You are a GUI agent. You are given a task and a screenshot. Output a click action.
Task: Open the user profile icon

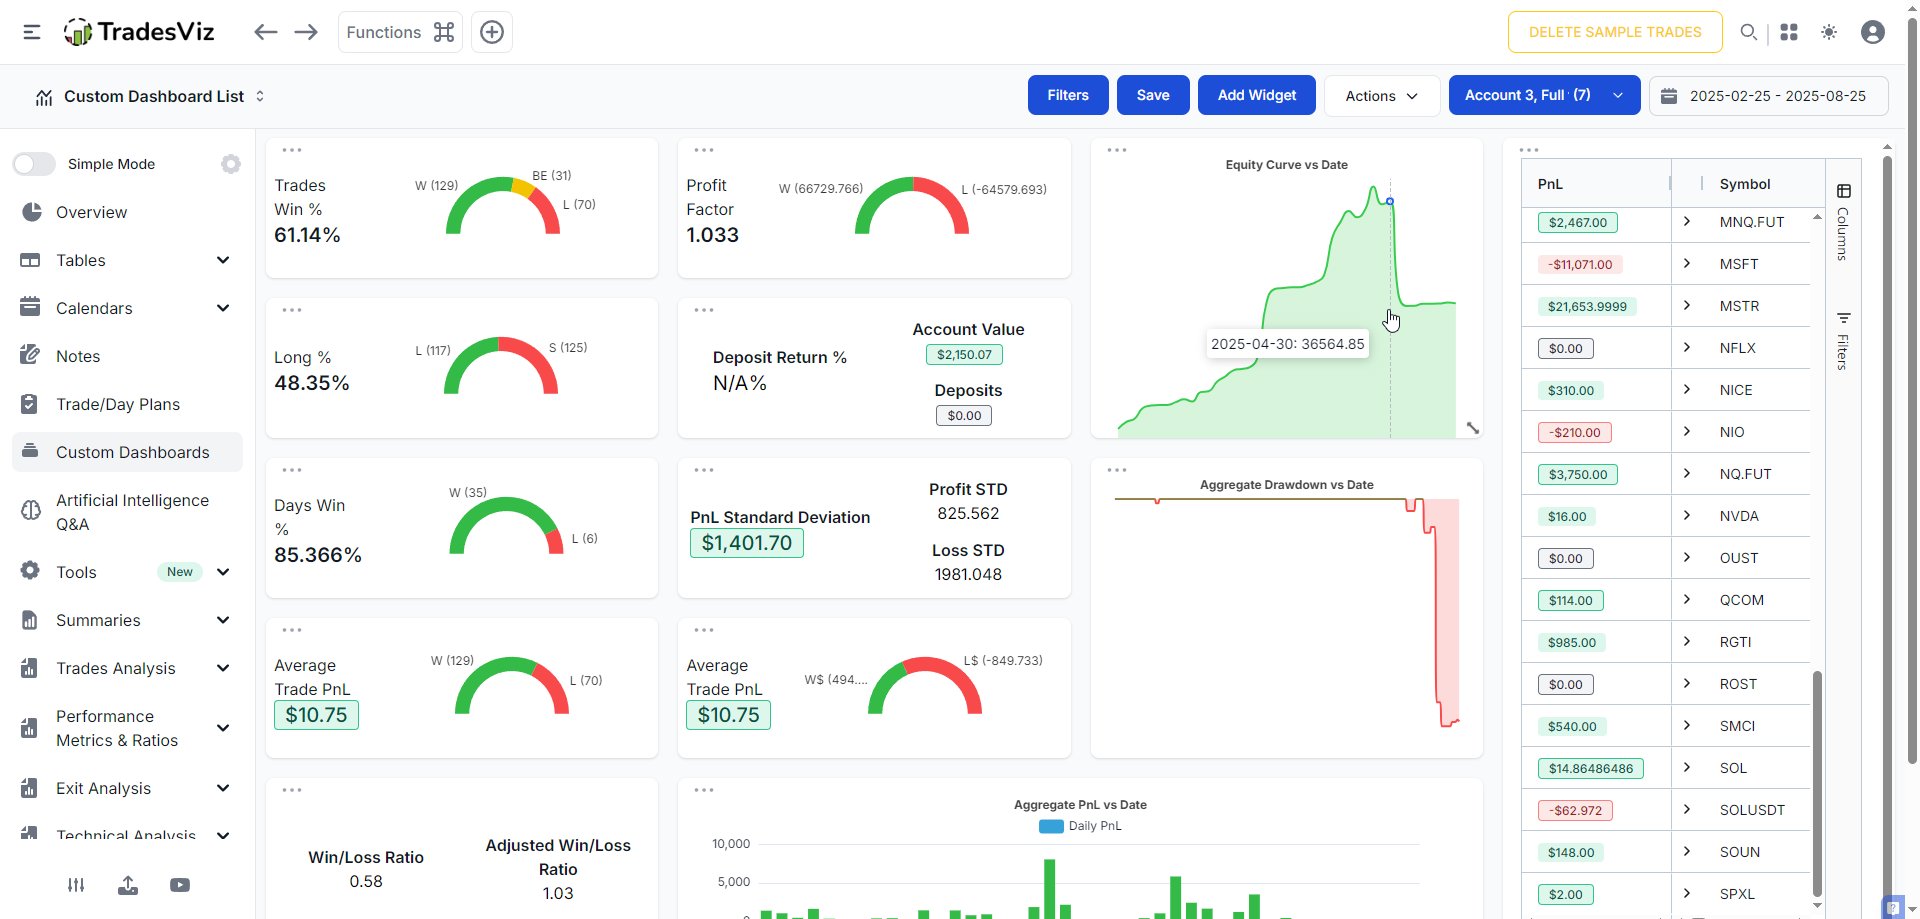1873,32
